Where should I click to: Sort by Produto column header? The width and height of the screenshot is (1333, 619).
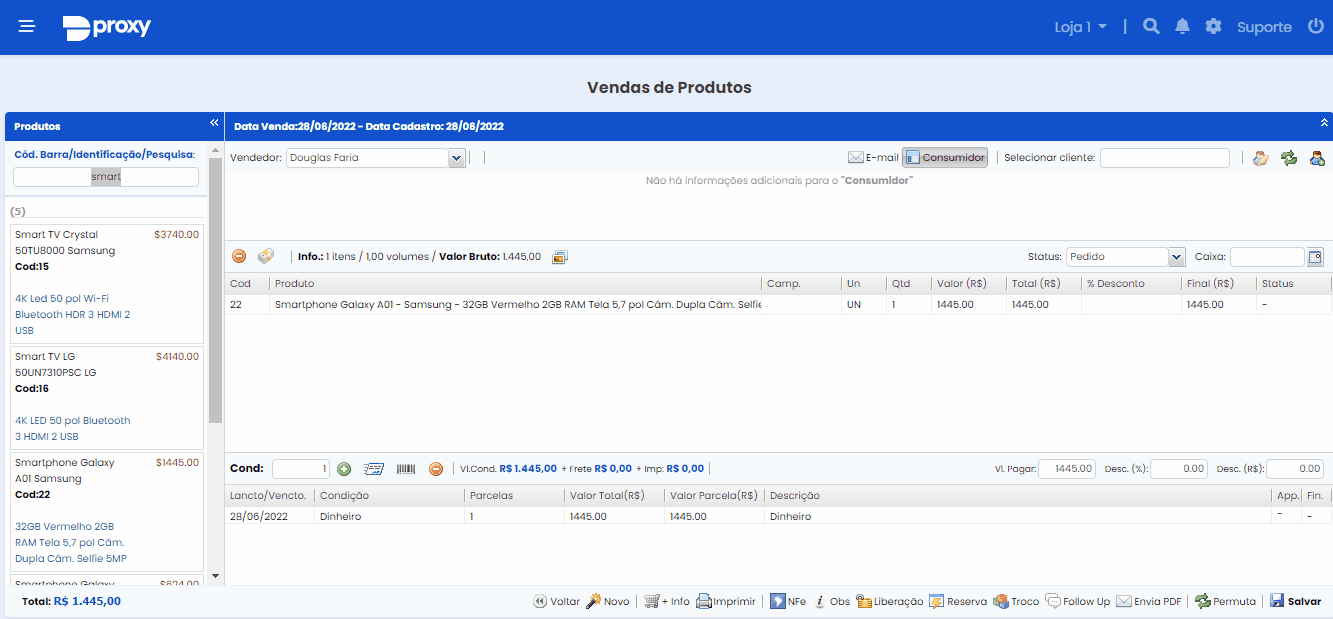(515, 283)
